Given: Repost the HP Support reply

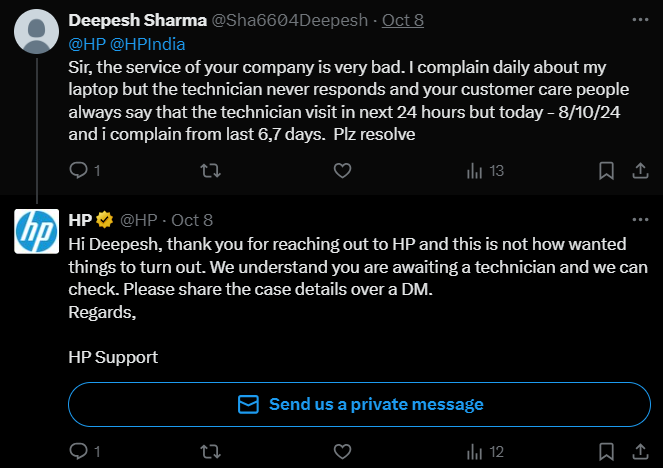Looking at the screenshot, I should (x=211, y=452).
